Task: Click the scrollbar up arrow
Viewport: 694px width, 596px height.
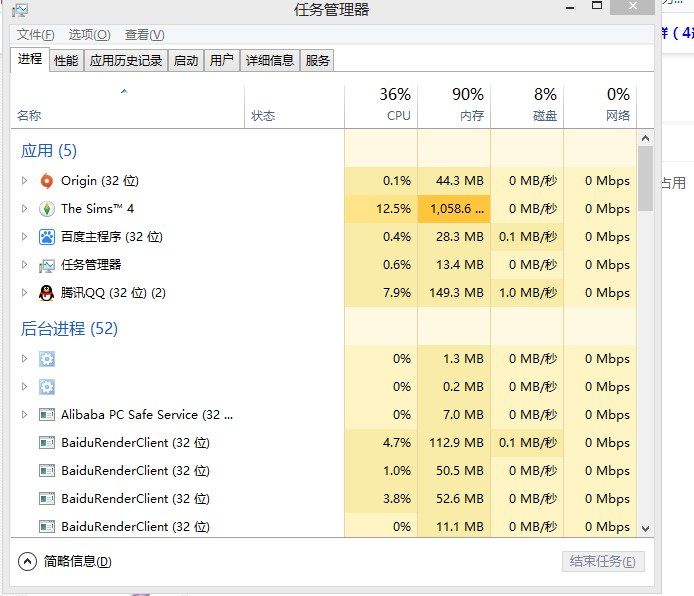Action: (x=645, y=138)
